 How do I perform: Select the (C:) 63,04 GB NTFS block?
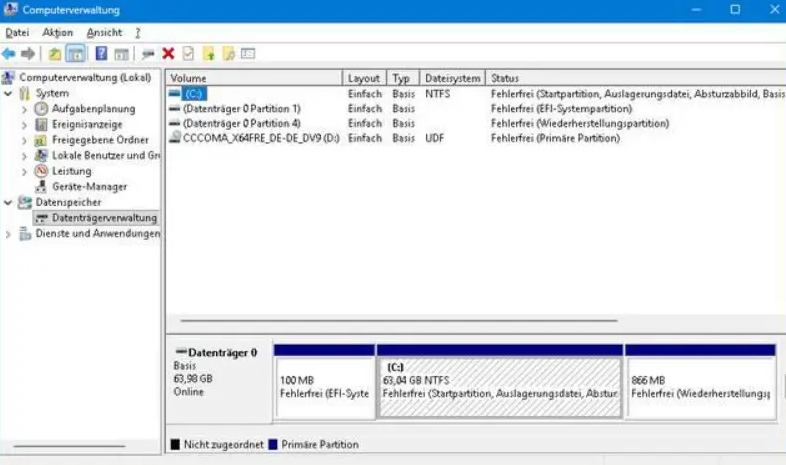tap(500, 382)
